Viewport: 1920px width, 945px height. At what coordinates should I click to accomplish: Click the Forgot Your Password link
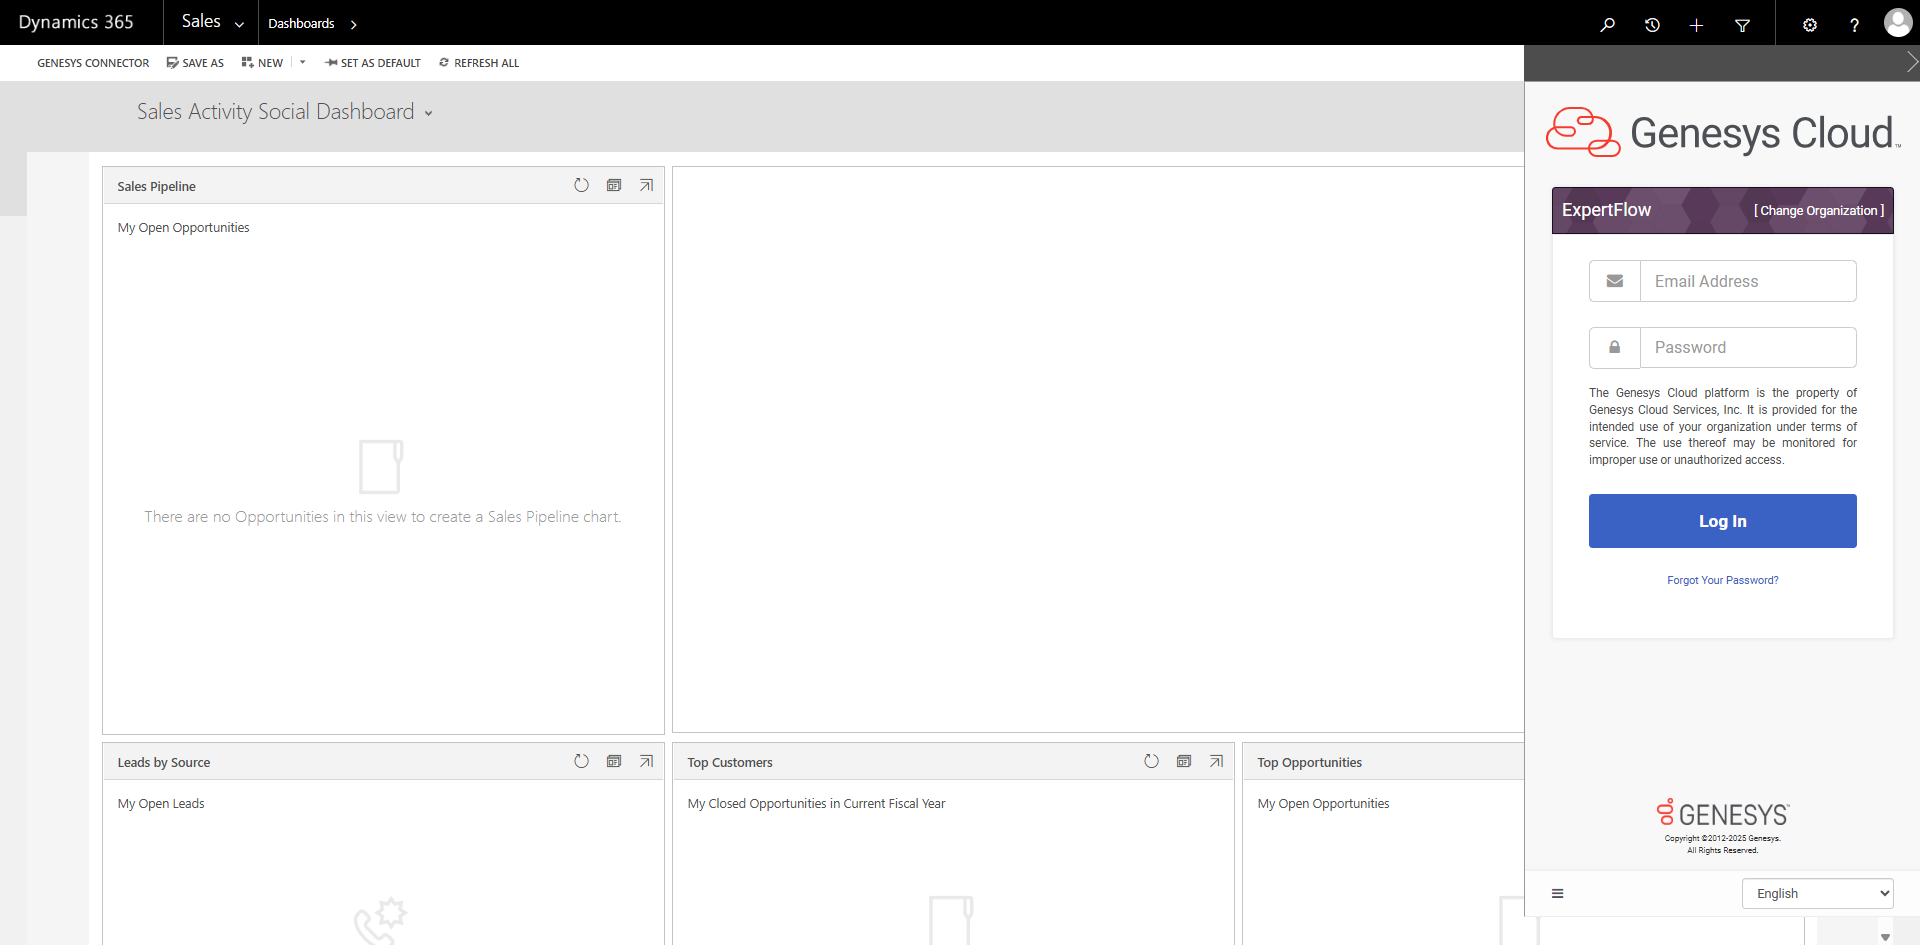[x=1722, y=580]
